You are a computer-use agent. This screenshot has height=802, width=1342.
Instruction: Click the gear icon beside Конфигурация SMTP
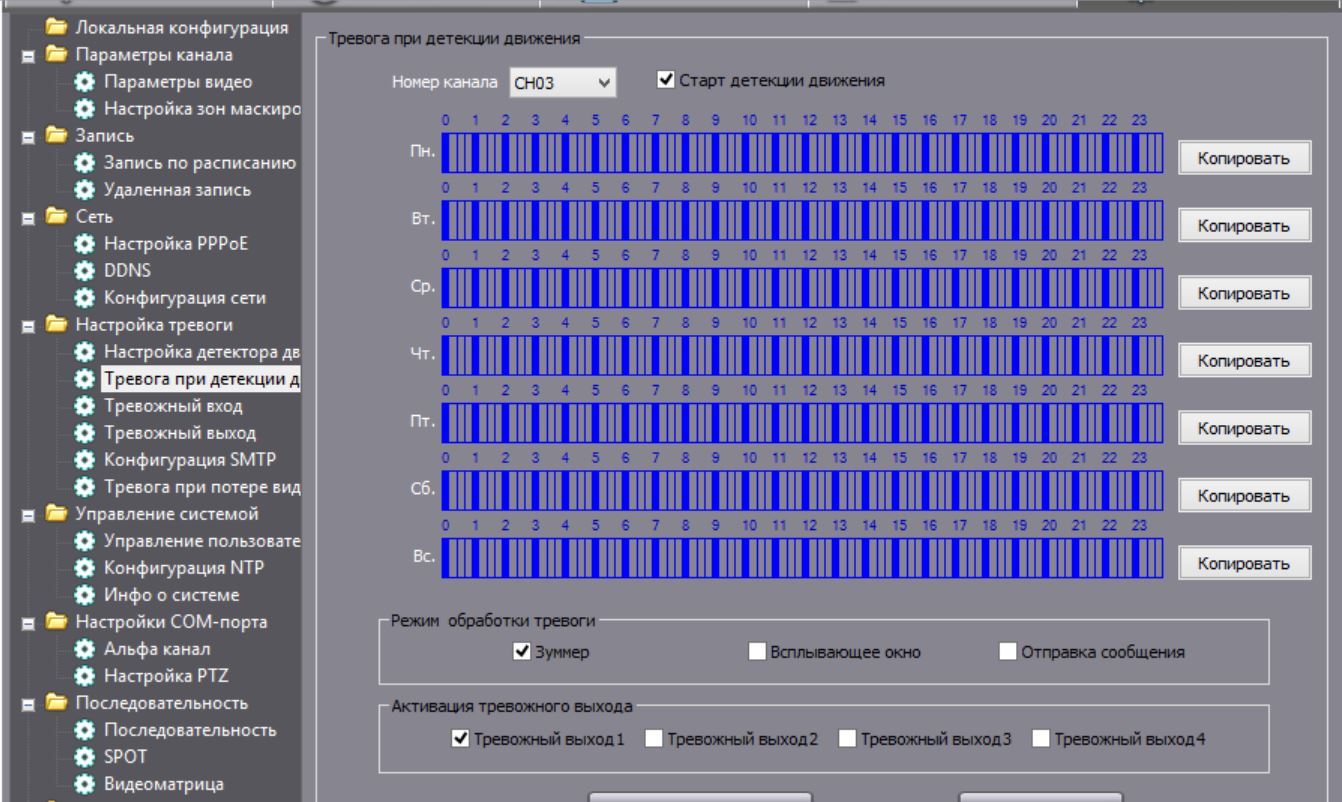coord(87,460)
